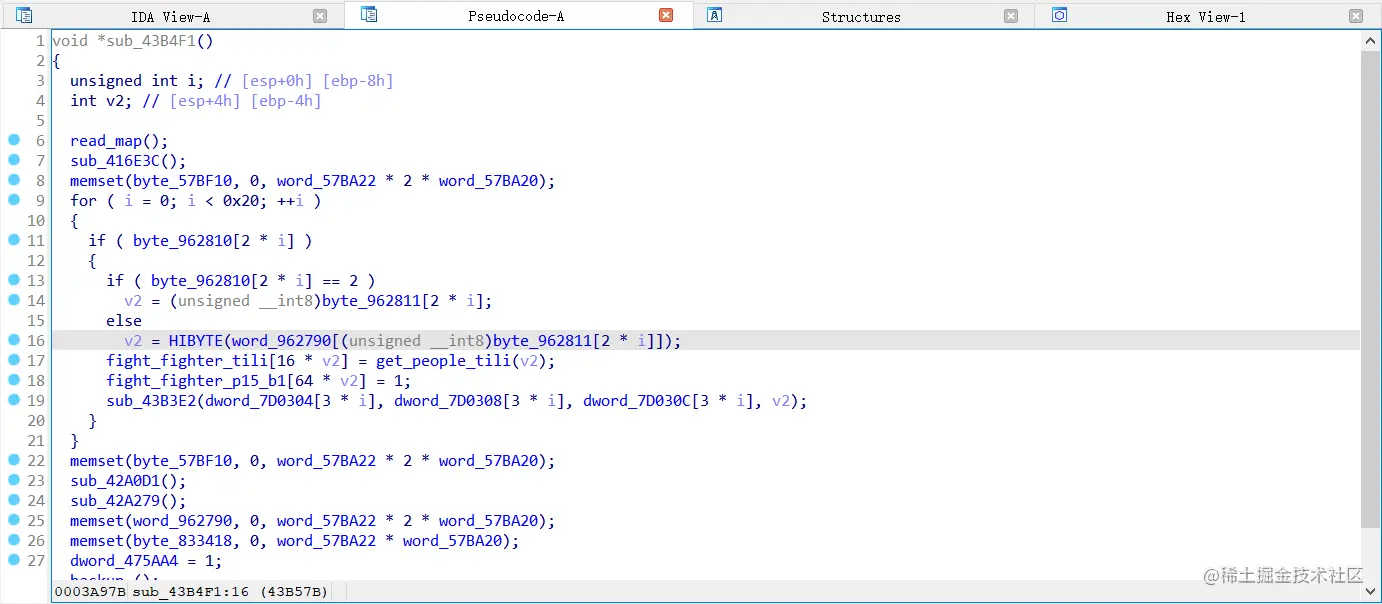
Task: Set breakpoint marker on line 23
Action: tap(14, 480)
